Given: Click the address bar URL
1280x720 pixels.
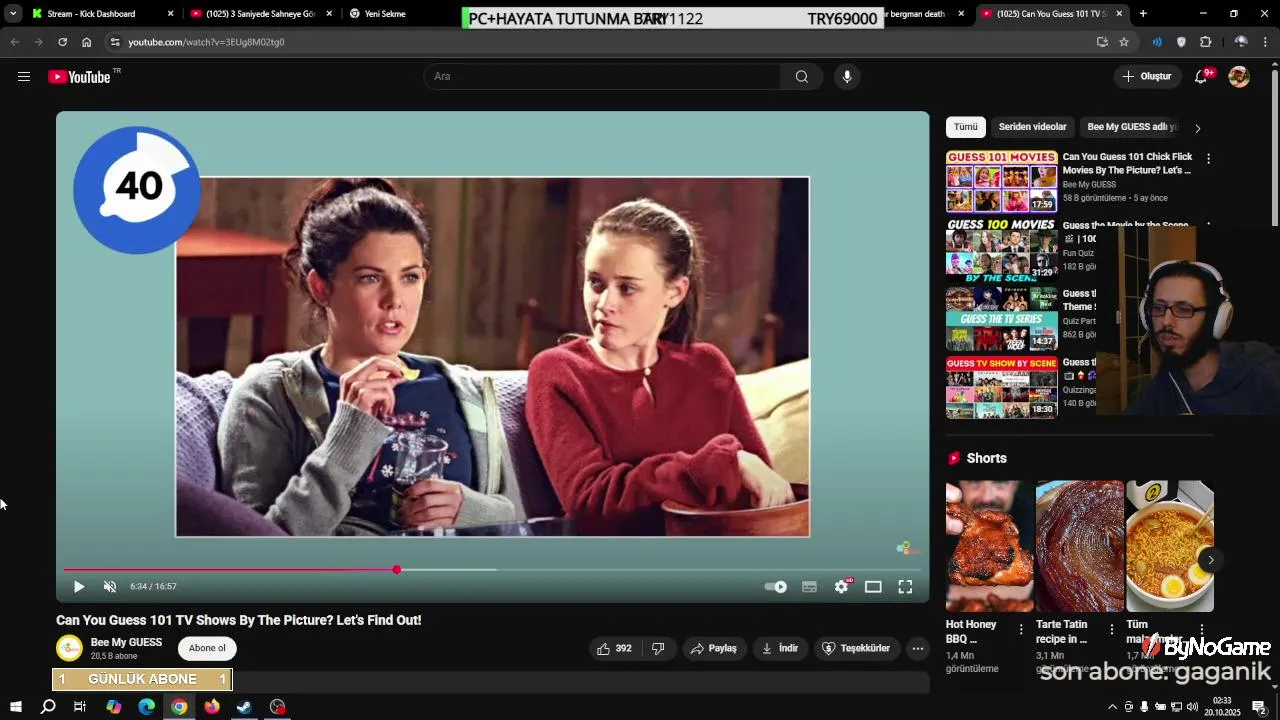Looking at the screenshot, I should [x=206, y=42].
